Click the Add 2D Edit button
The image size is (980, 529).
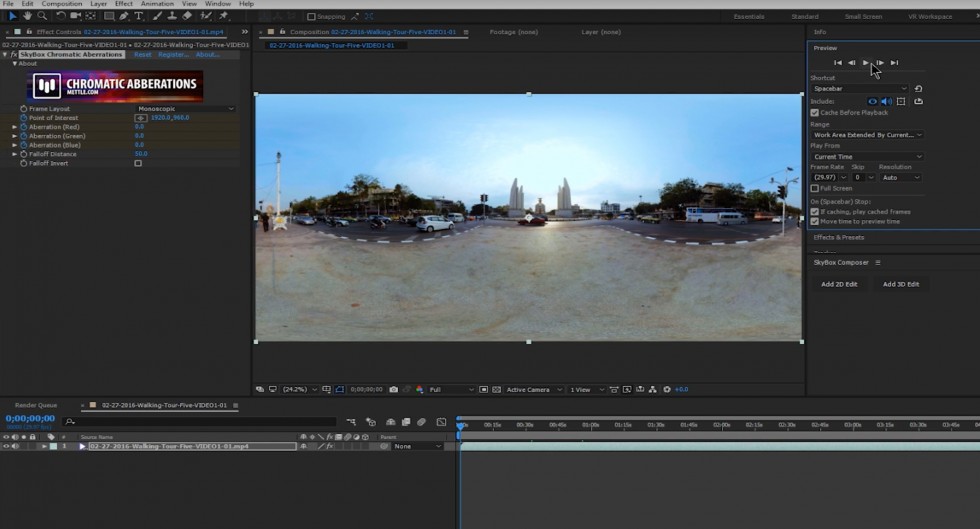point(839,284)
